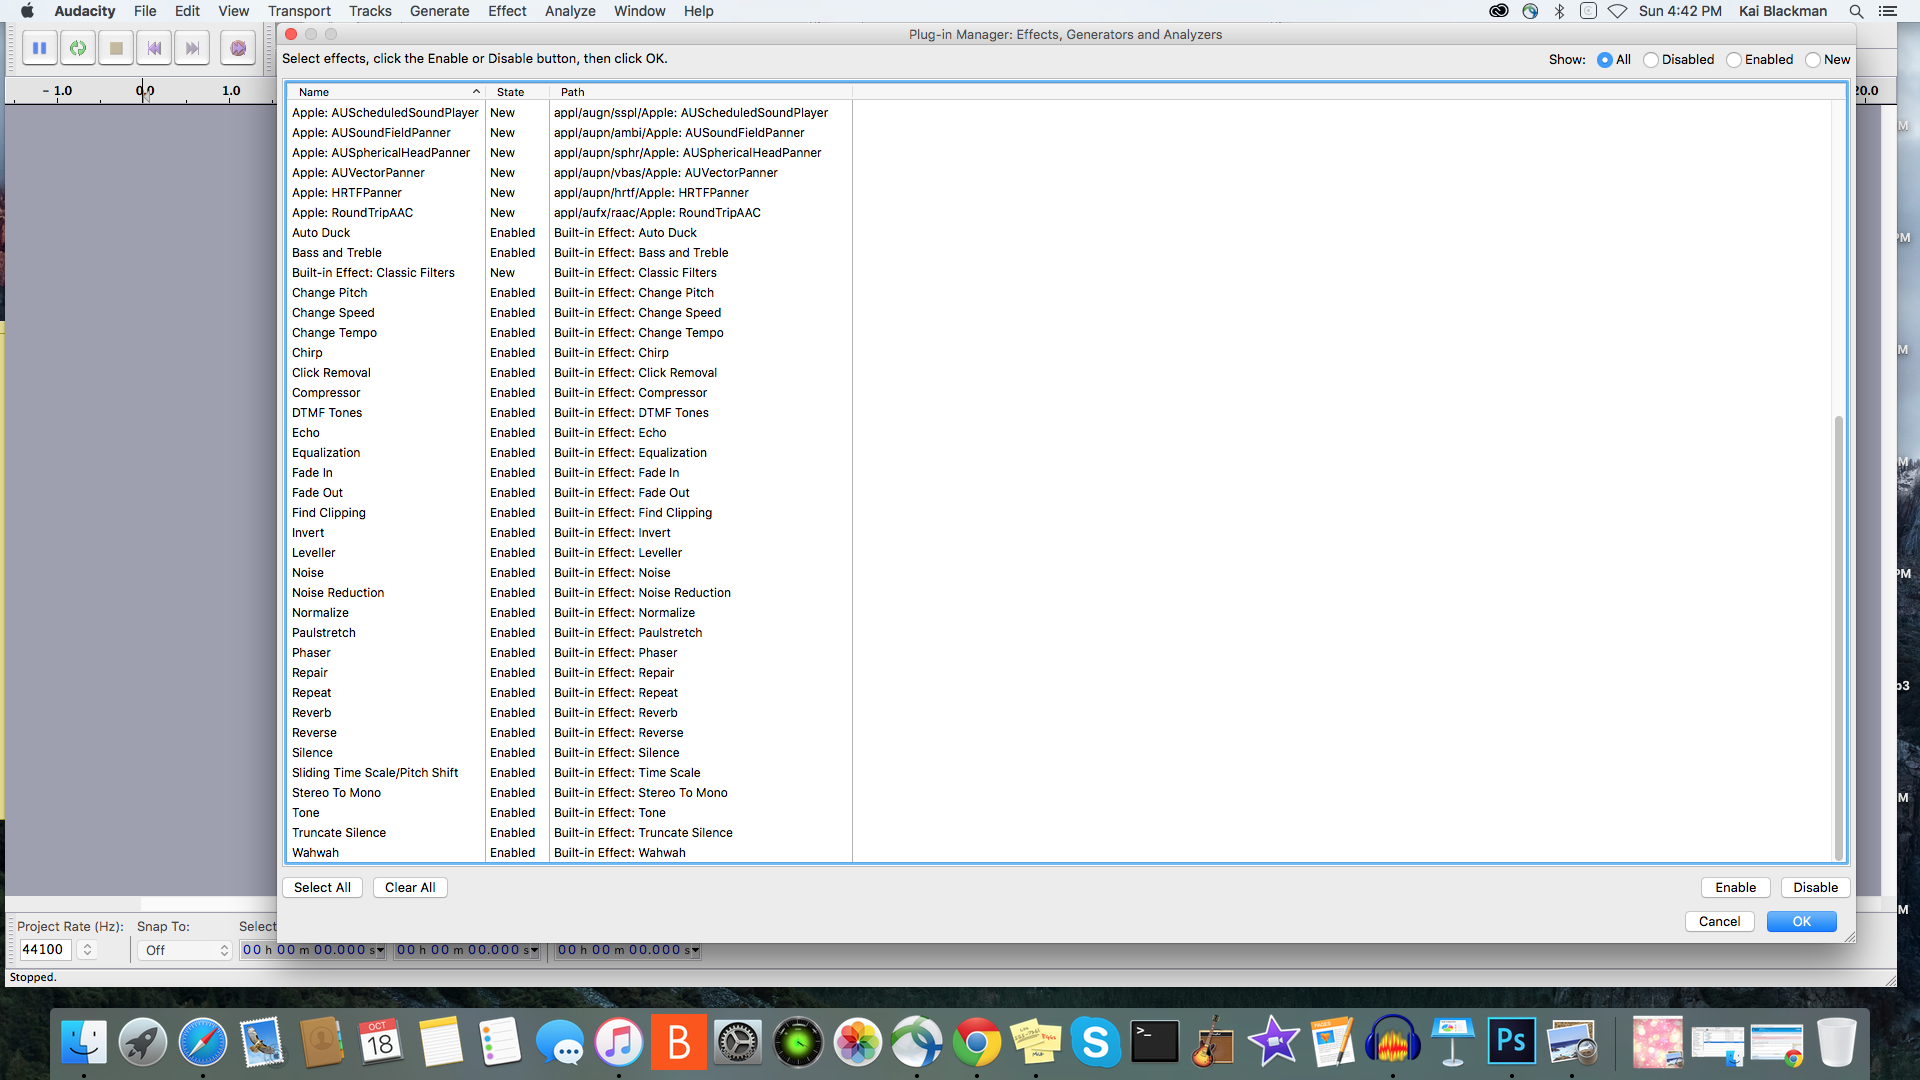Select the All show filter

click(1604, 60)
